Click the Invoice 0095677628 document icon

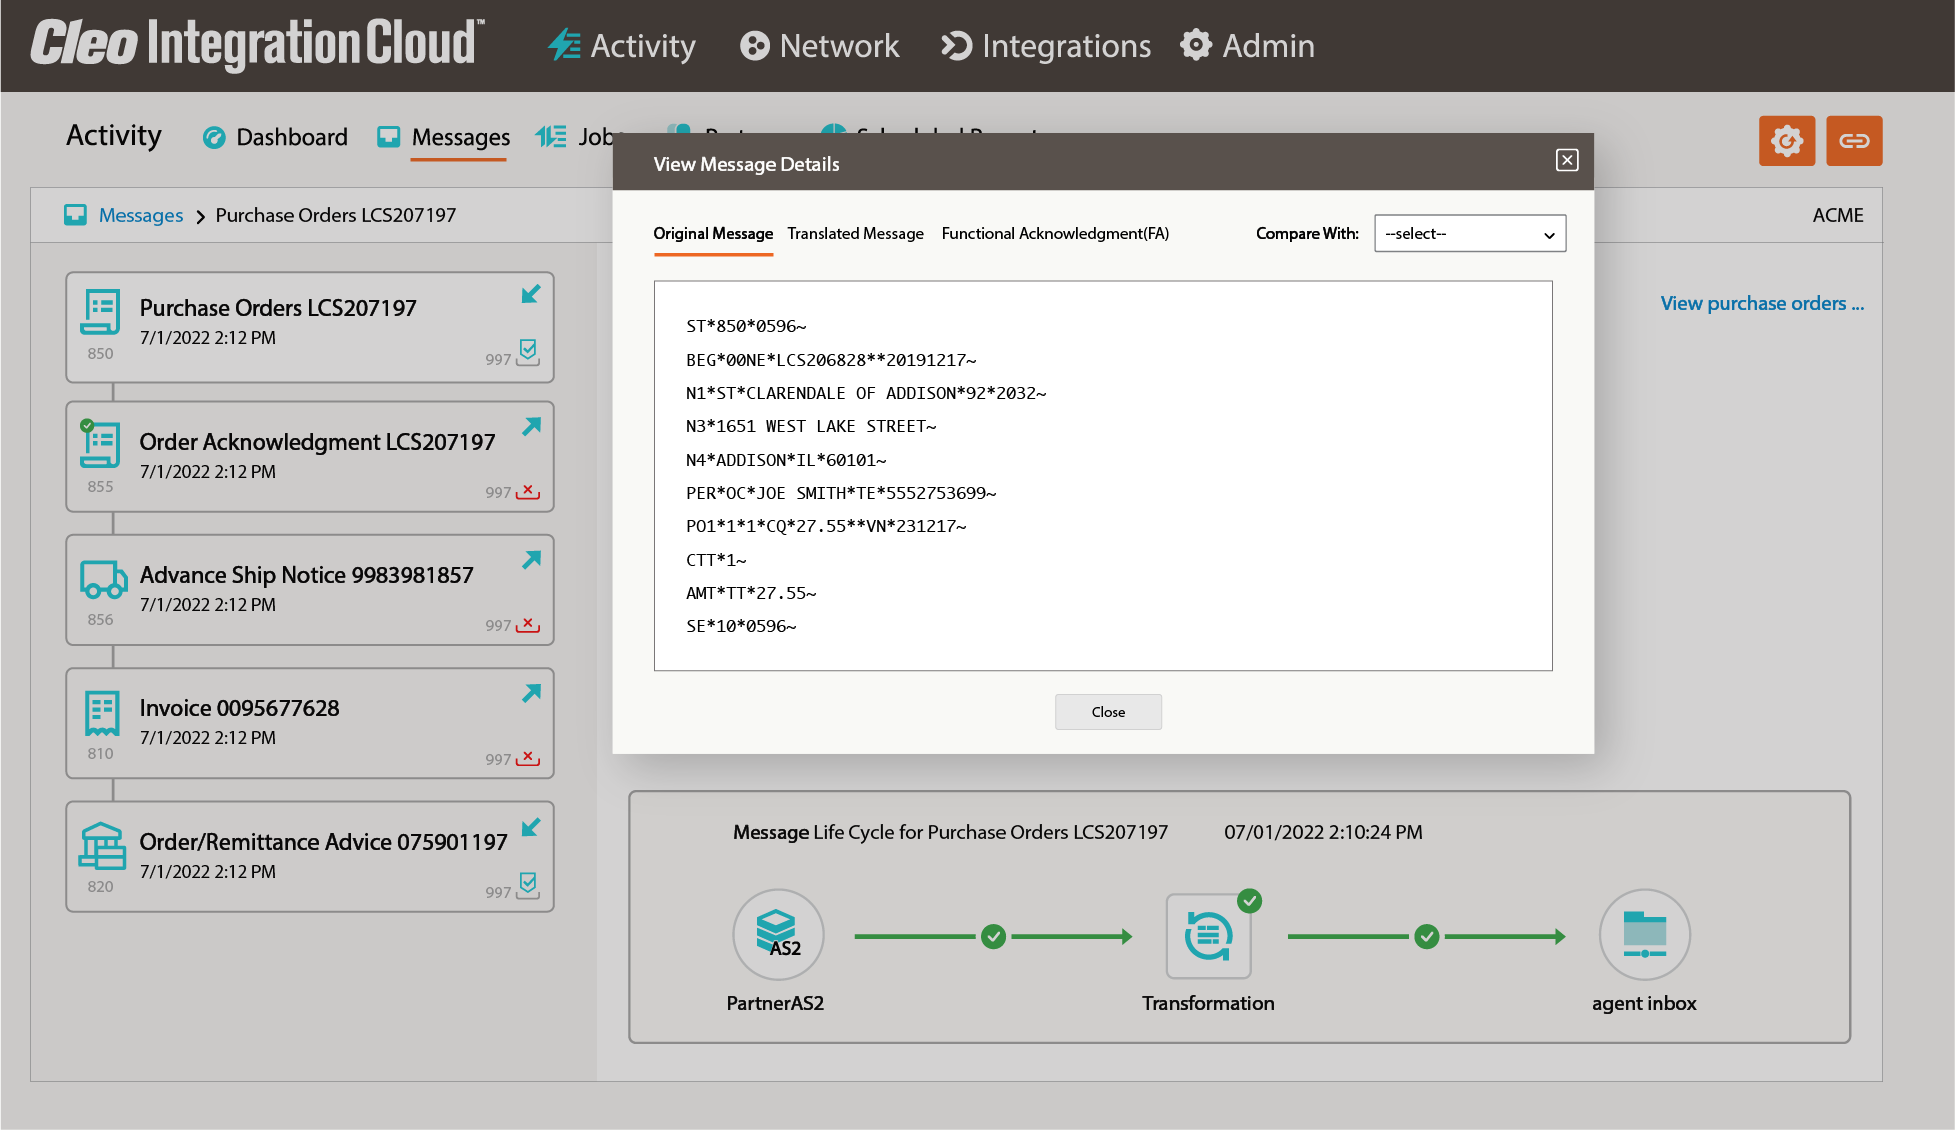coord(100,712)
